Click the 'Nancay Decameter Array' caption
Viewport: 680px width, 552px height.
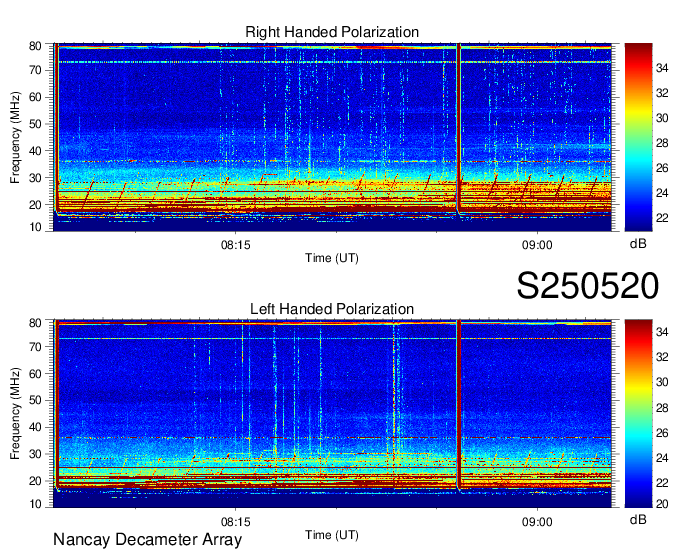point(147,540)
